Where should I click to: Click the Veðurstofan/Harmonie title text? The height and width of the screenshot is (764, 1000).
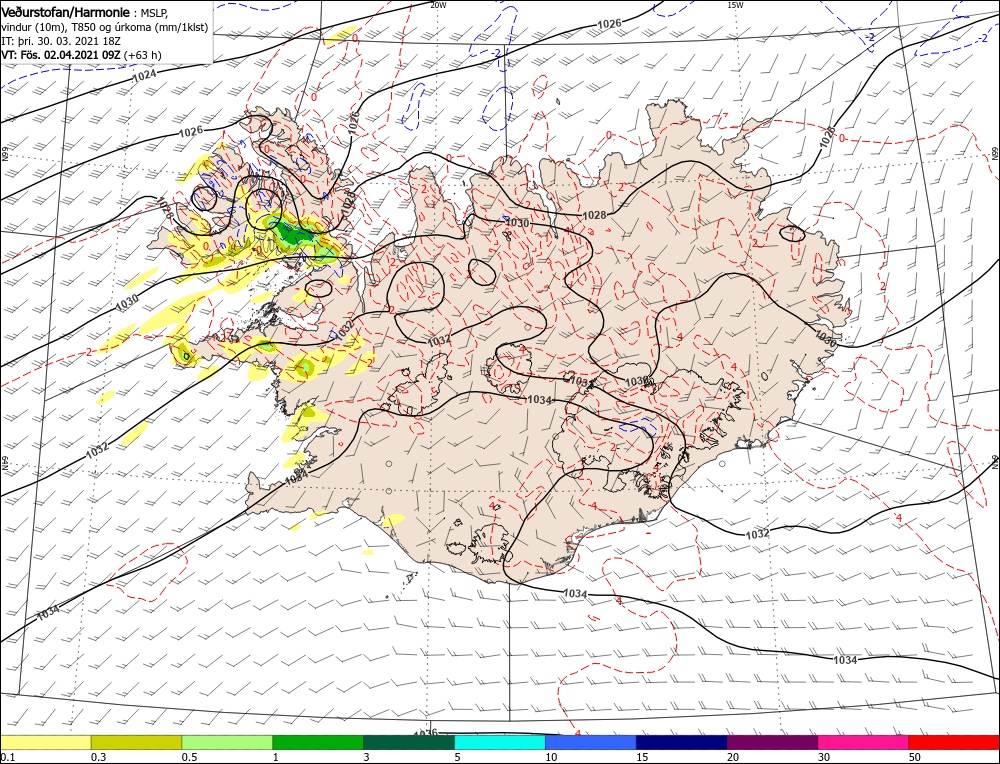coord(66,13)
